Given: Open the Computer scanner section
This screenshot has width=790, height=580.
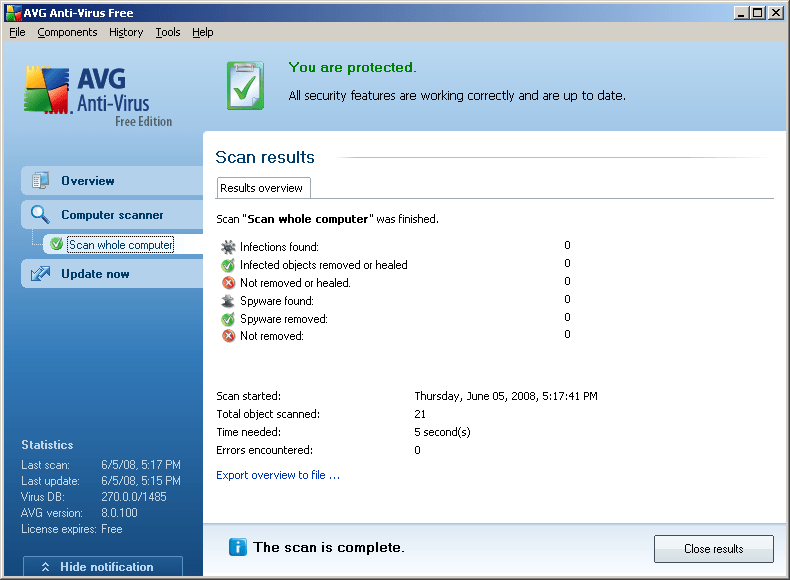Looking at the screenshot, I should tap(112, 215).
